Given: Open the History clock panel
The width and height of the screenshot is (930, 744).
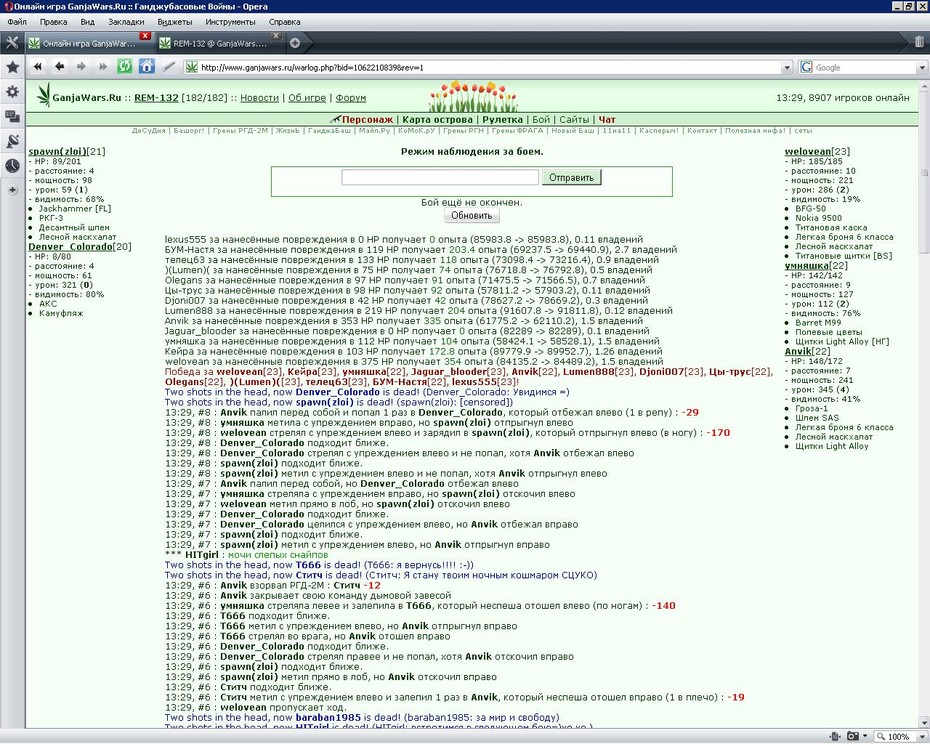Looking at the screenshot, I should 12,166.
